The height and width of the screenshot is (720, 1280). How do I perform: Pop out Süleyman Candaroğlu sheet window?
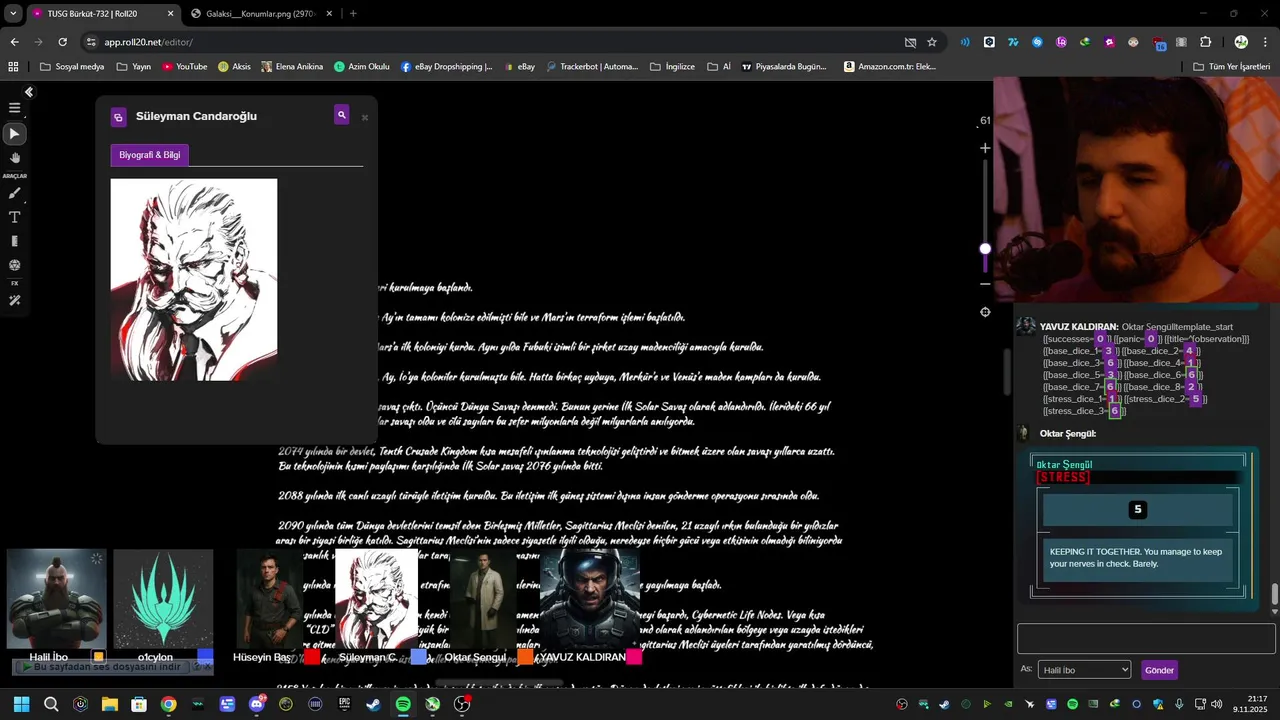pos(118,117)
